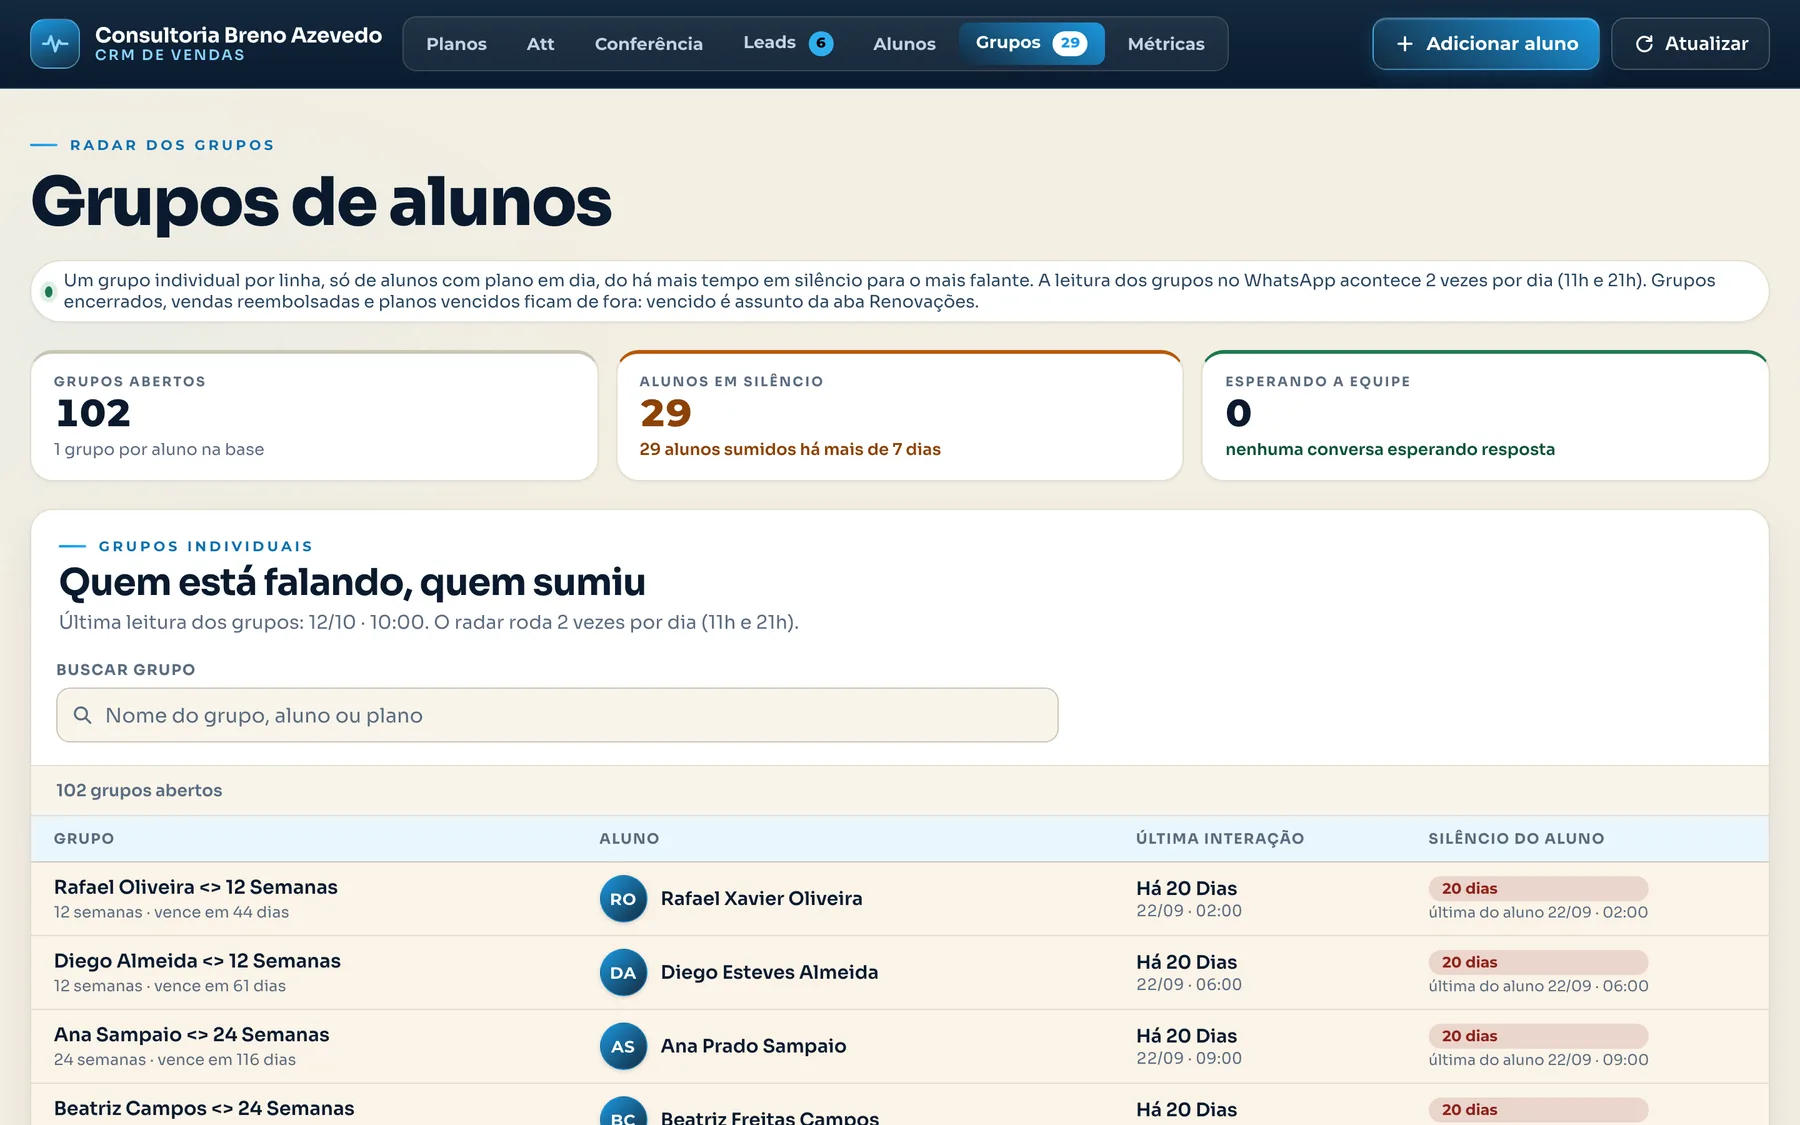This screenshot has height=1125, width=1800.
Task: Click Há 20 Dias in Diego's row
Action: point(1186,962)
